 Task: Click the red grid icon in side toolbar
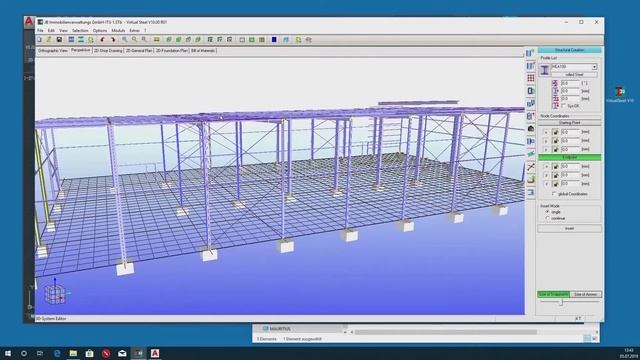tap(531, 78)
